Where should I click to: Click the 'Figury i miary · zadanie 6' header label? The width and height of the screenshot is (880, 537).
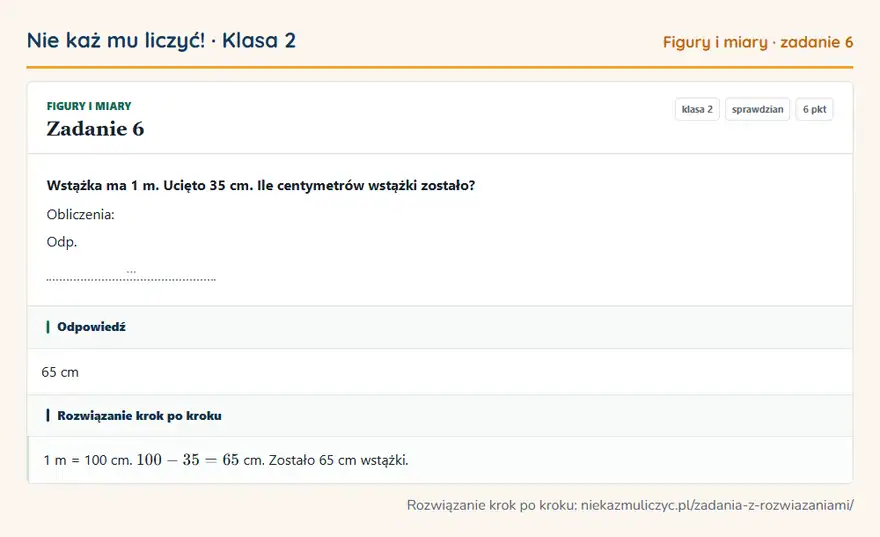758,42
